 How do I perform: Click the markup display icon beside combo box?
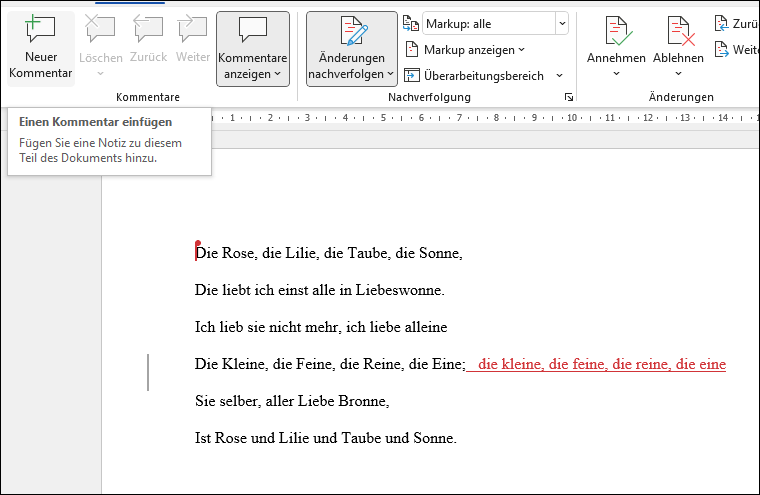tap(411, 24)
